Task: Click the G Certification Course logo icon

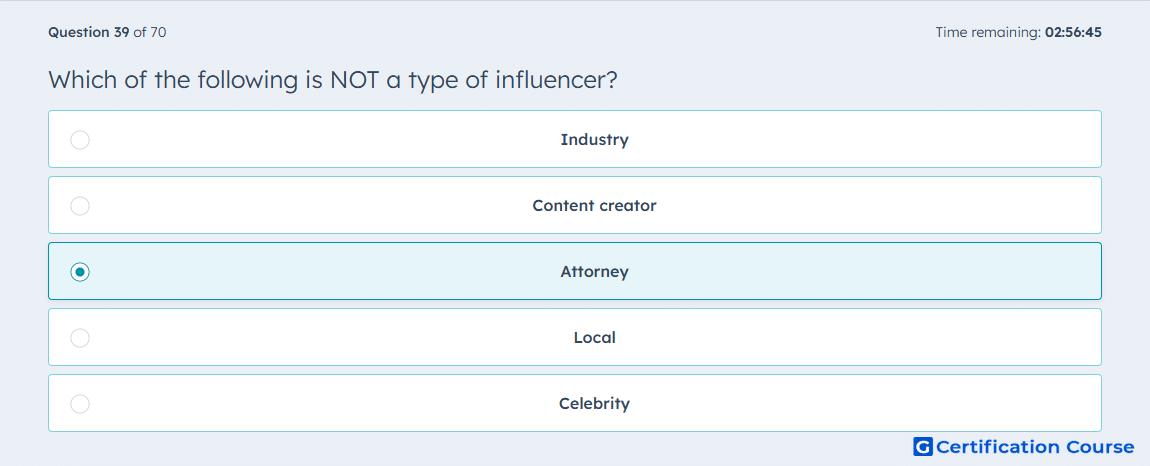Action: coord(923,447)
